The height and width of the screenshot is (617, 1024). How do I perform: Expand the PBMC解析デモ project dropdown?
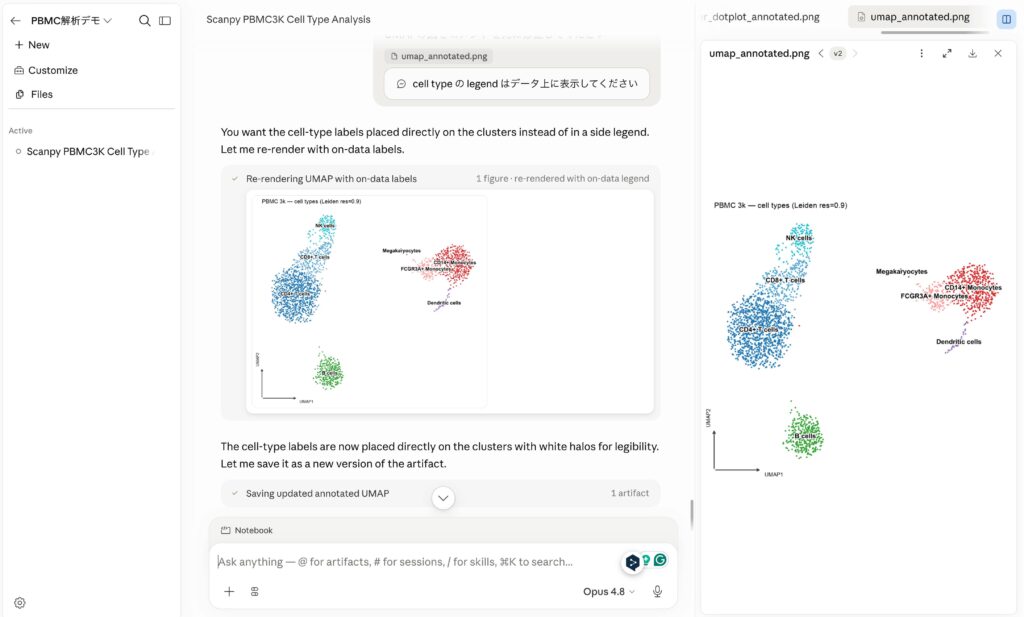coord(72,20)
